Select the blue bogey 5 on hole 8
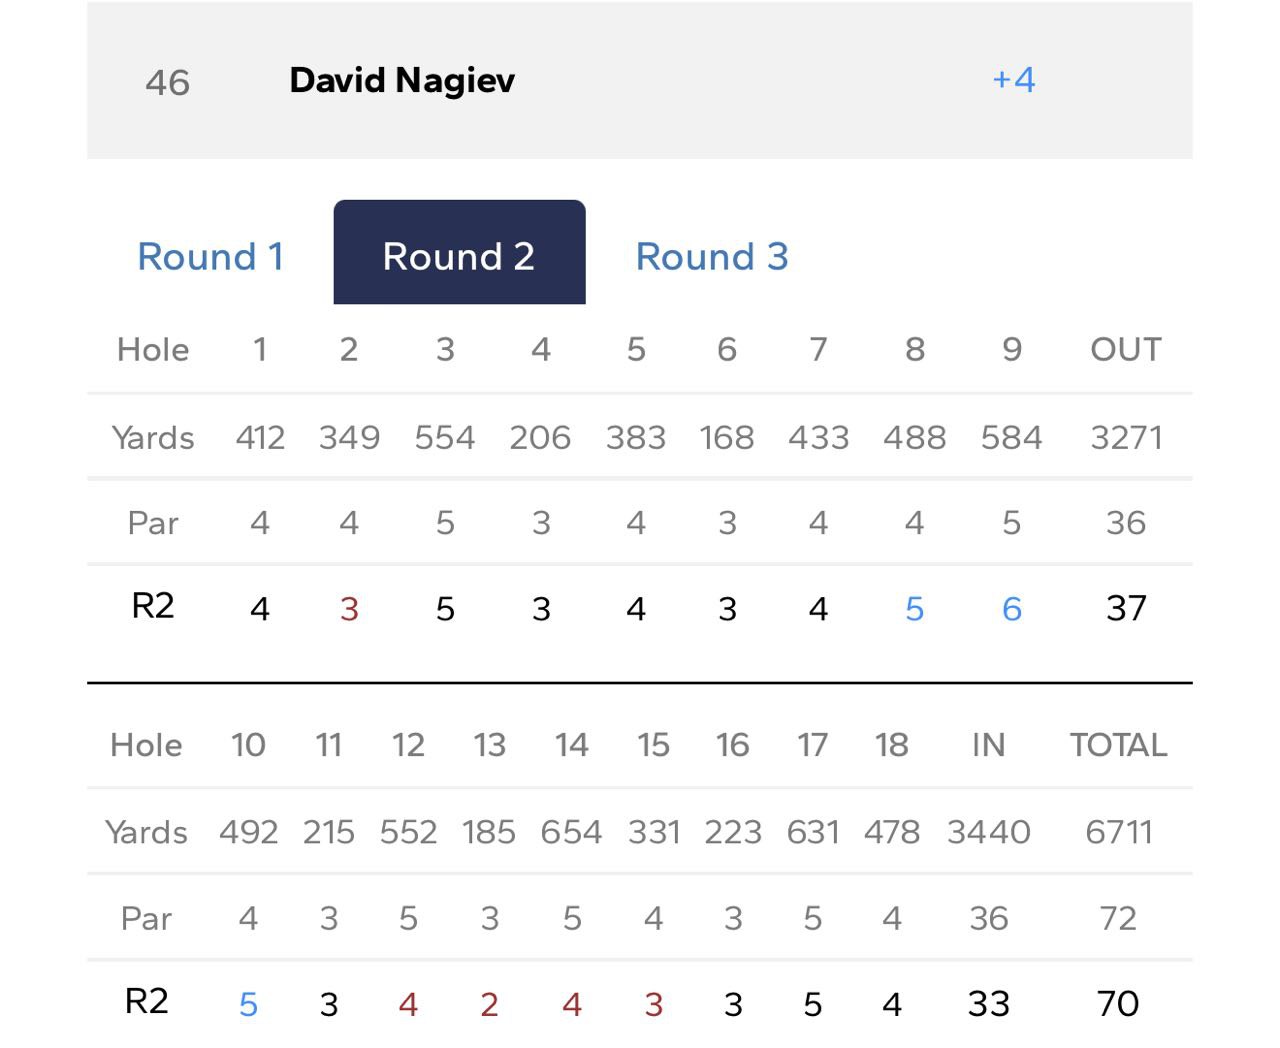 [914, 609]
